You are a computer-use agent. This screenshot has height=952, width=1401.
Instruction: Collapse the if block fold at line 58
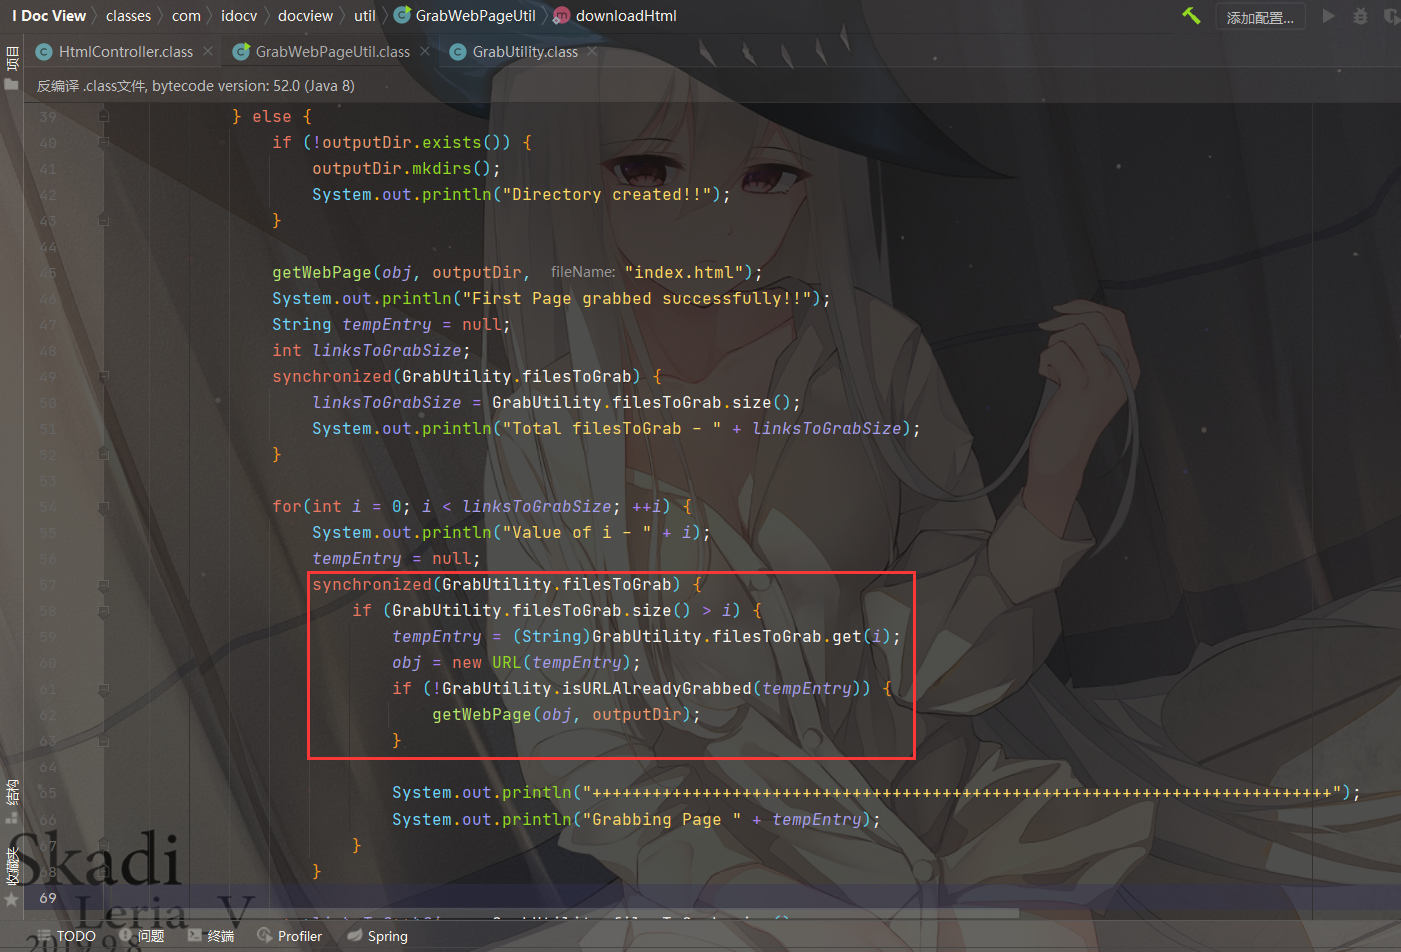[104, 610]
